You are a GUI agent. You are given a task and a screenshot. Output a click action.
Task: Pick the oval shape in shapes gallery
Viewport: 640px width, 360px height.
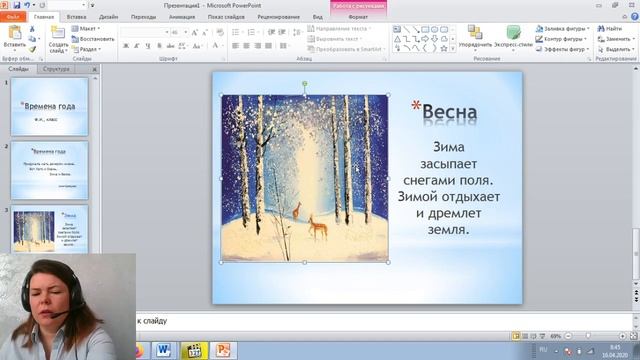pos(434,29)
